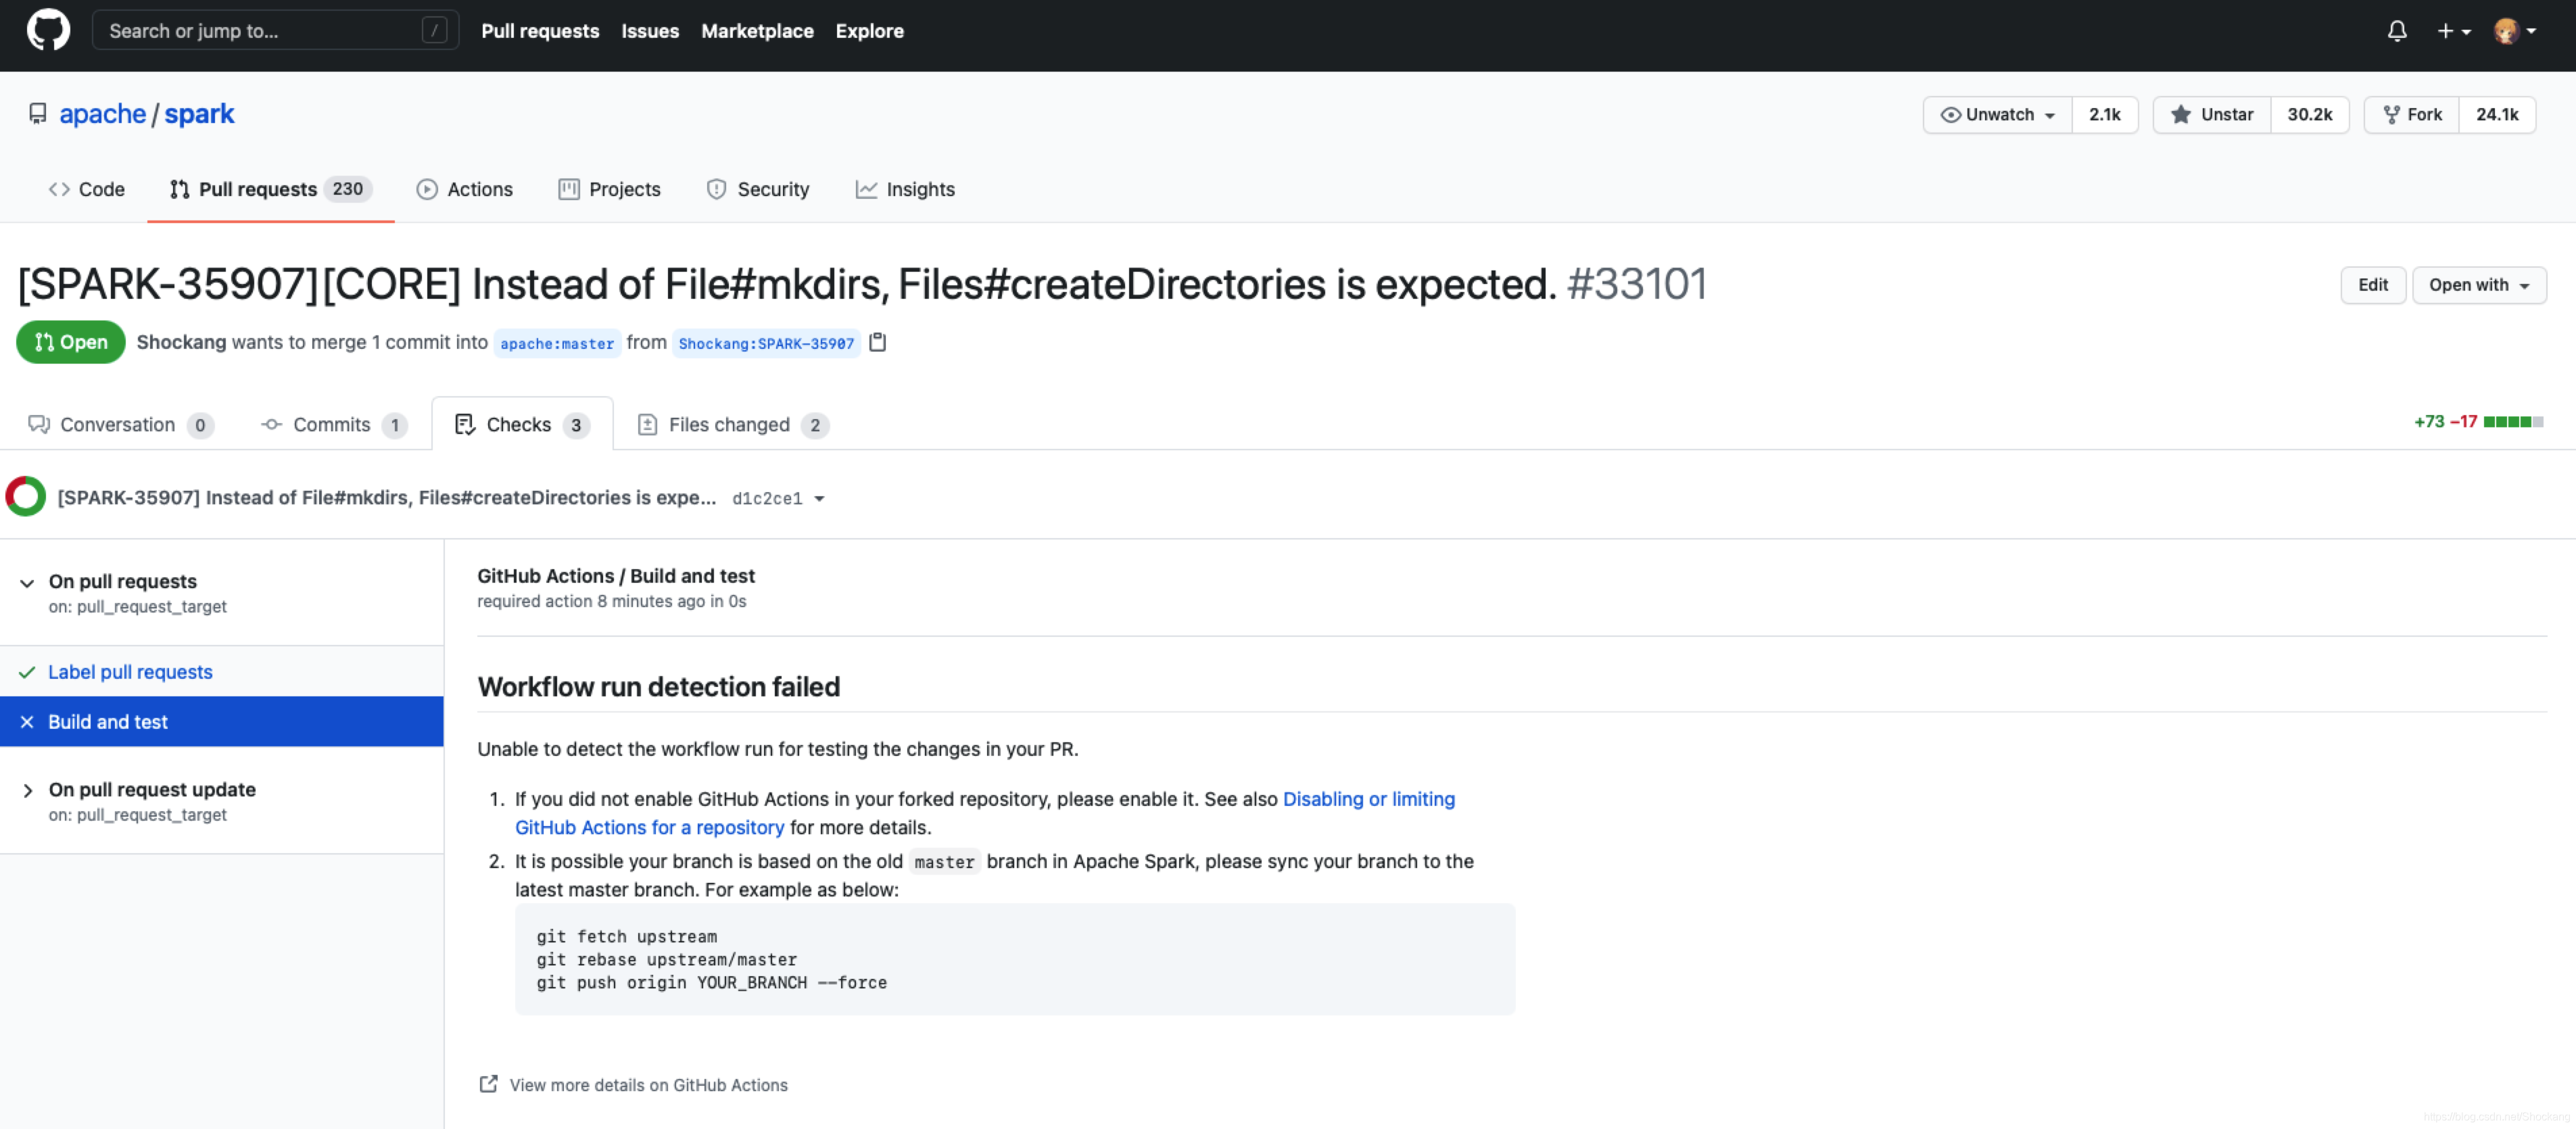The width and height of the screenshot is (2576, 1129).
Task: Open the apache:master branch link
Action: 557,343
